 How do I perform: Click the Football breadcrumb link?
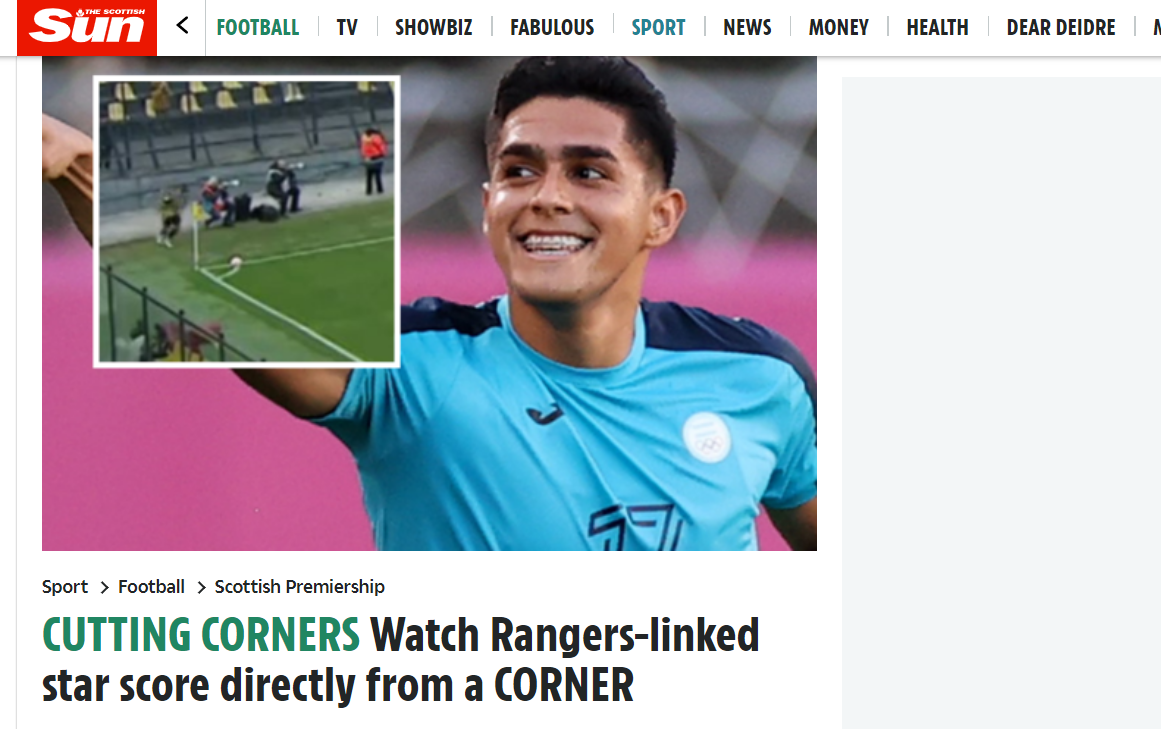[x=151, y=587]
